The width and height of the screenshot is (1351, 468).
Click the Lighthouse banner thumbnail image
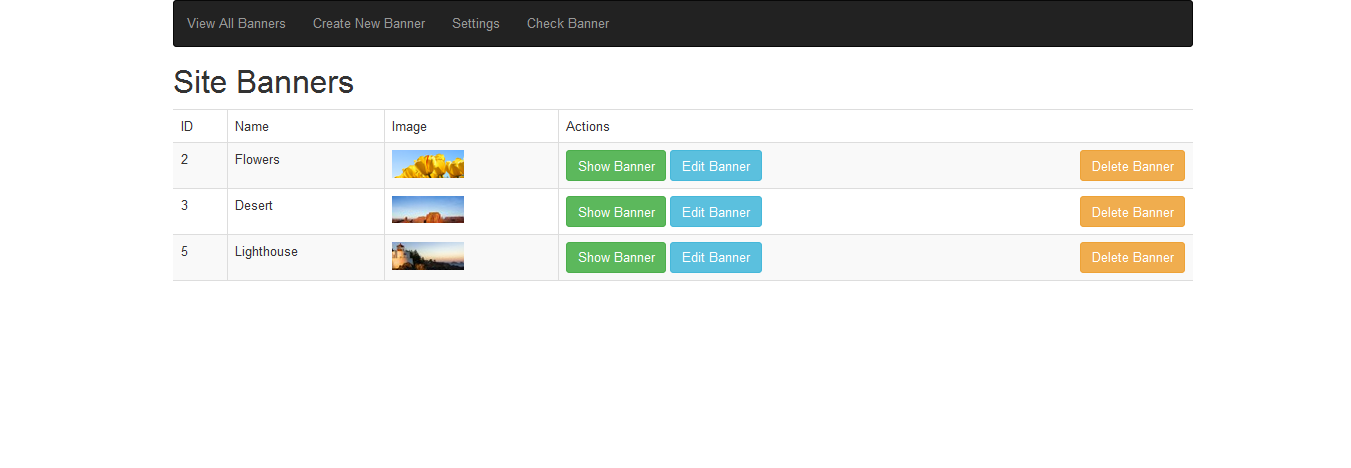point(428,256)
